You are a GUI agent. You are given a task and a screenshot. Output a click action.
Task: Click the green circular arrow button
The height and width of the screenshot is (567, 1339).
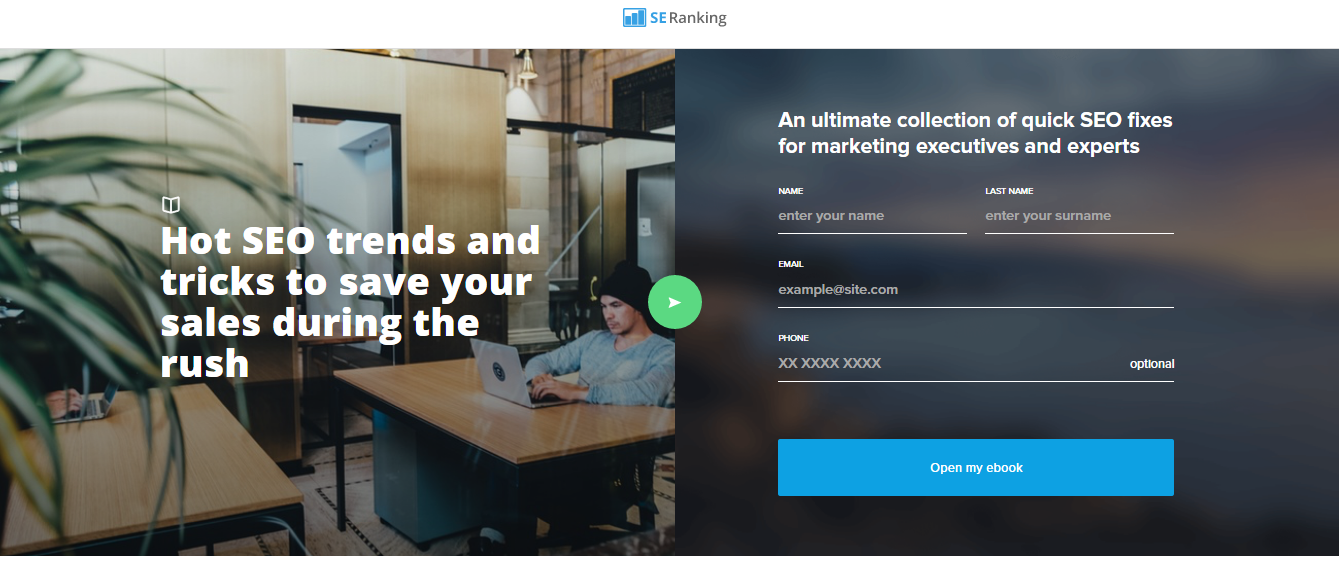coord(675,302)
